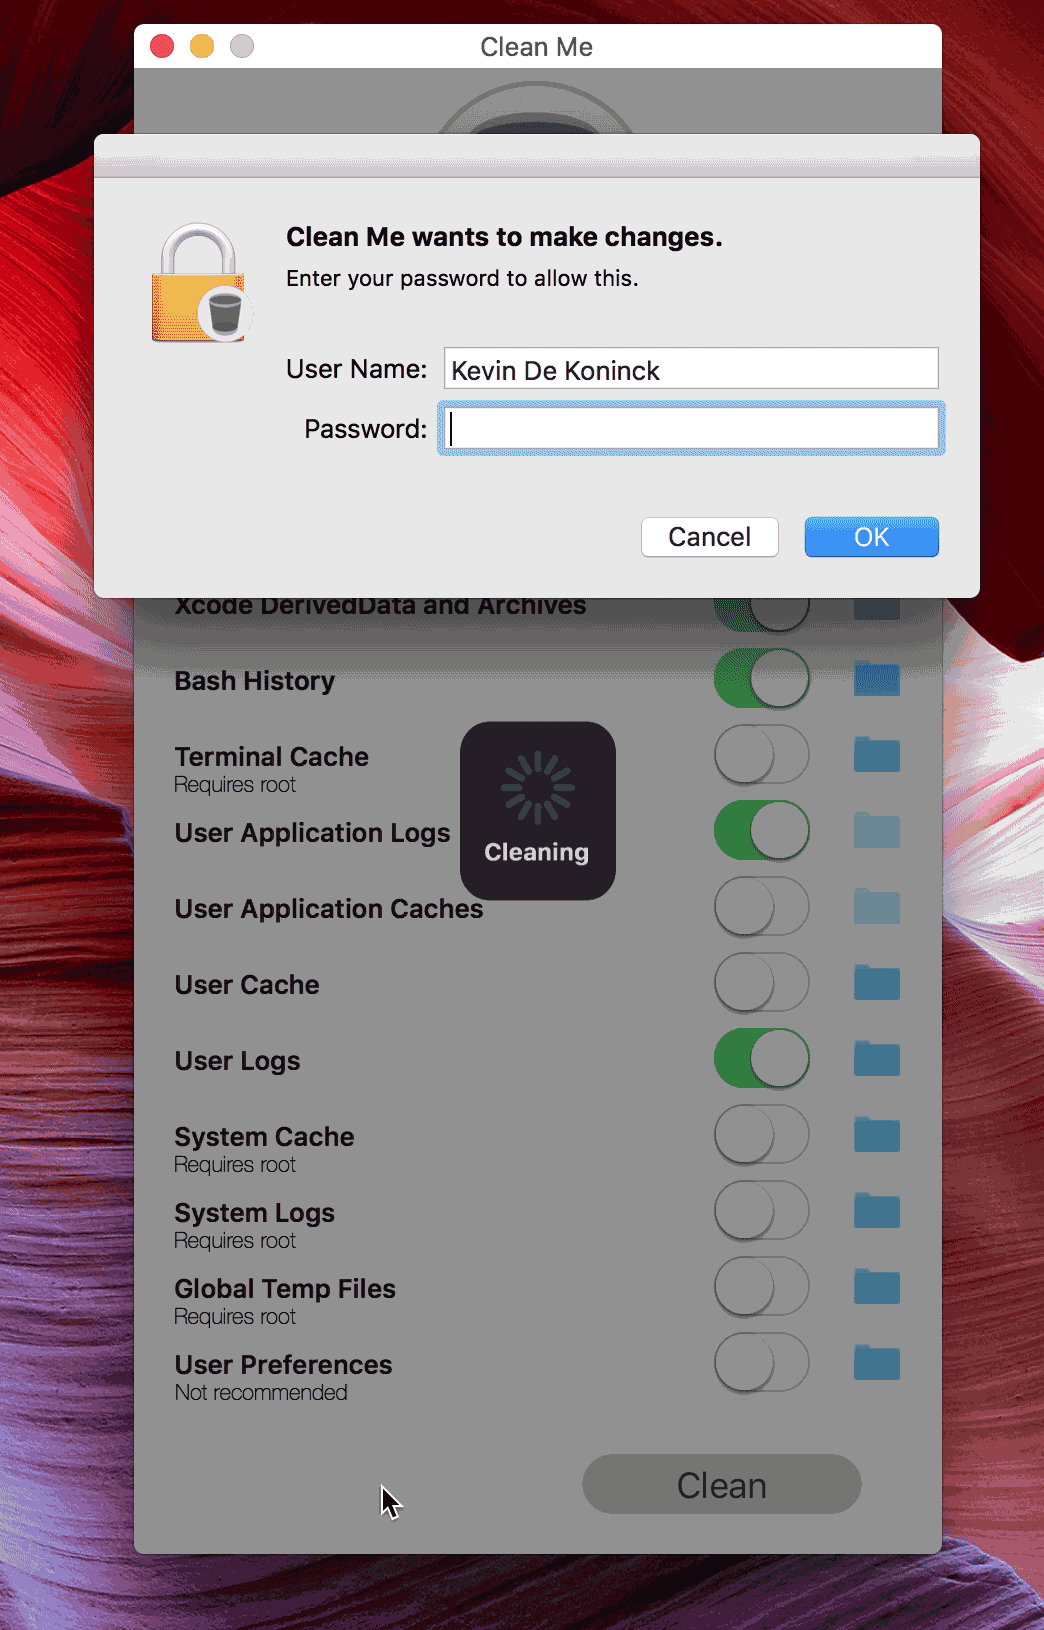Toggle the System Logs switch

pyautogui.click(x=761, y=1211)
